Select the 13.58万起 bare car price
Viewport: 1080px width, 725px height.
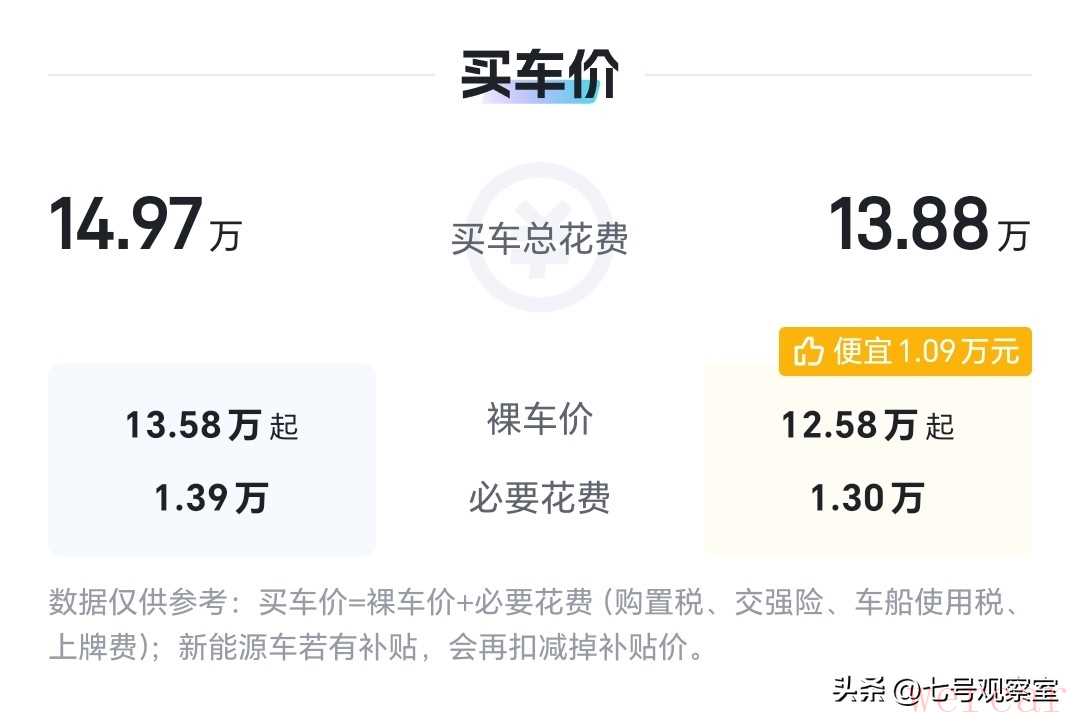pyautogui.click(x=211, y=426)
